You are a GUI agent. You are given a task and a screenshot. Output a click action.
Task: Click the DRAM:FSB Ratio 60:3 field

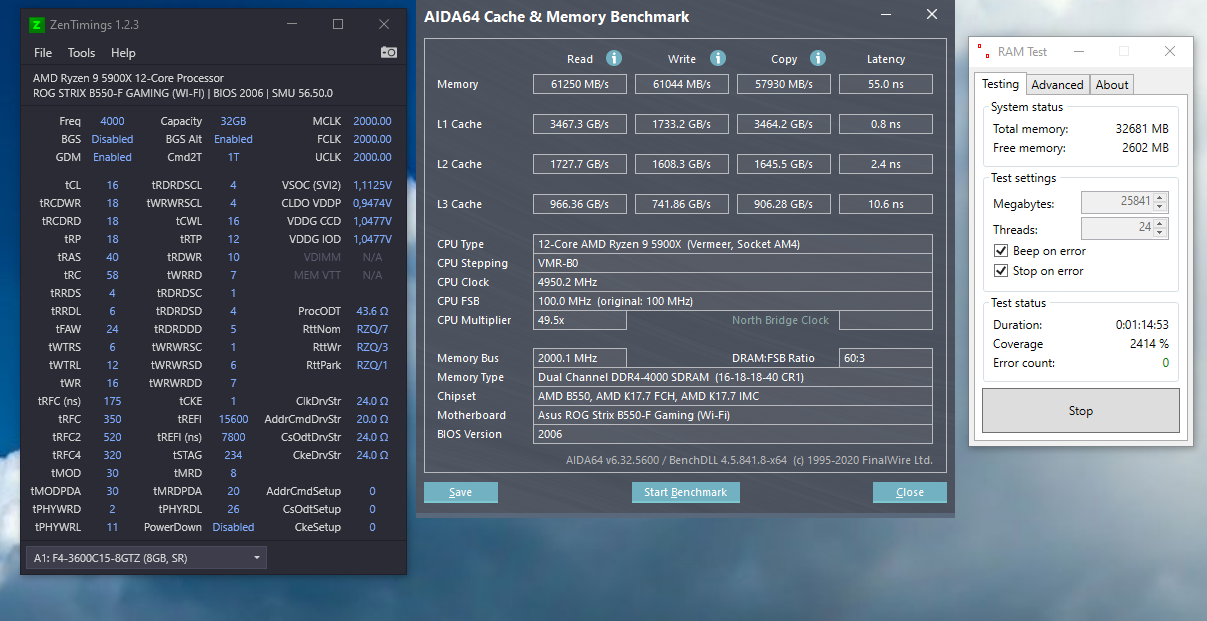coord(886,358)
